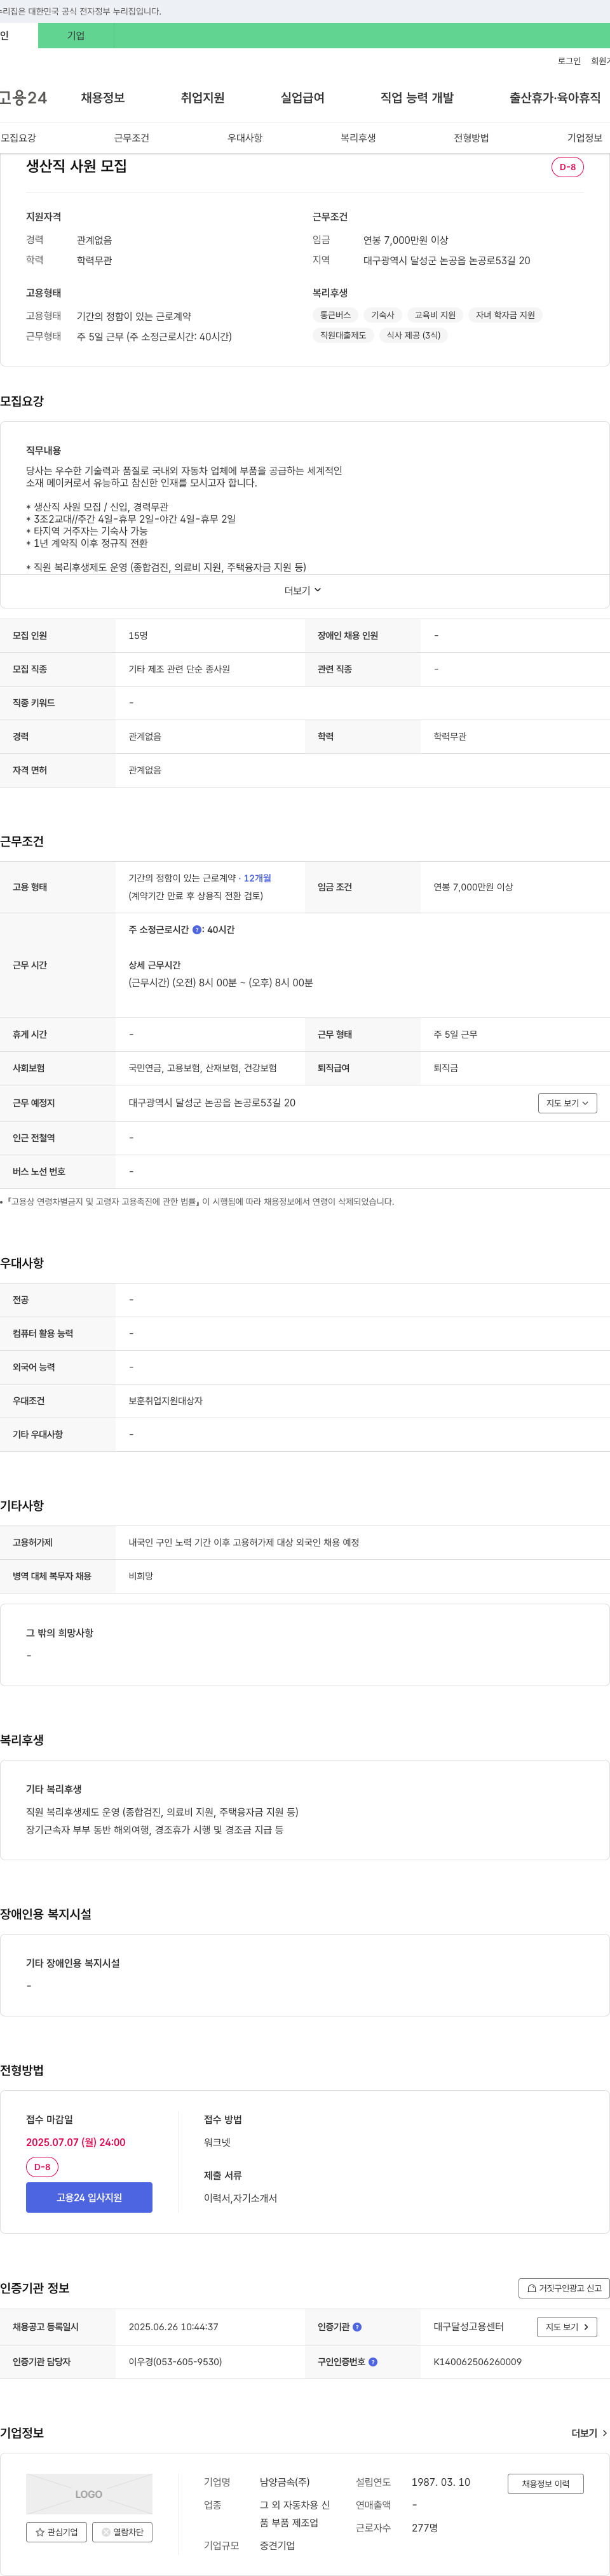
Task: Click the registration date 2025.06.26 10:44:37
Action: [173, 2327]
